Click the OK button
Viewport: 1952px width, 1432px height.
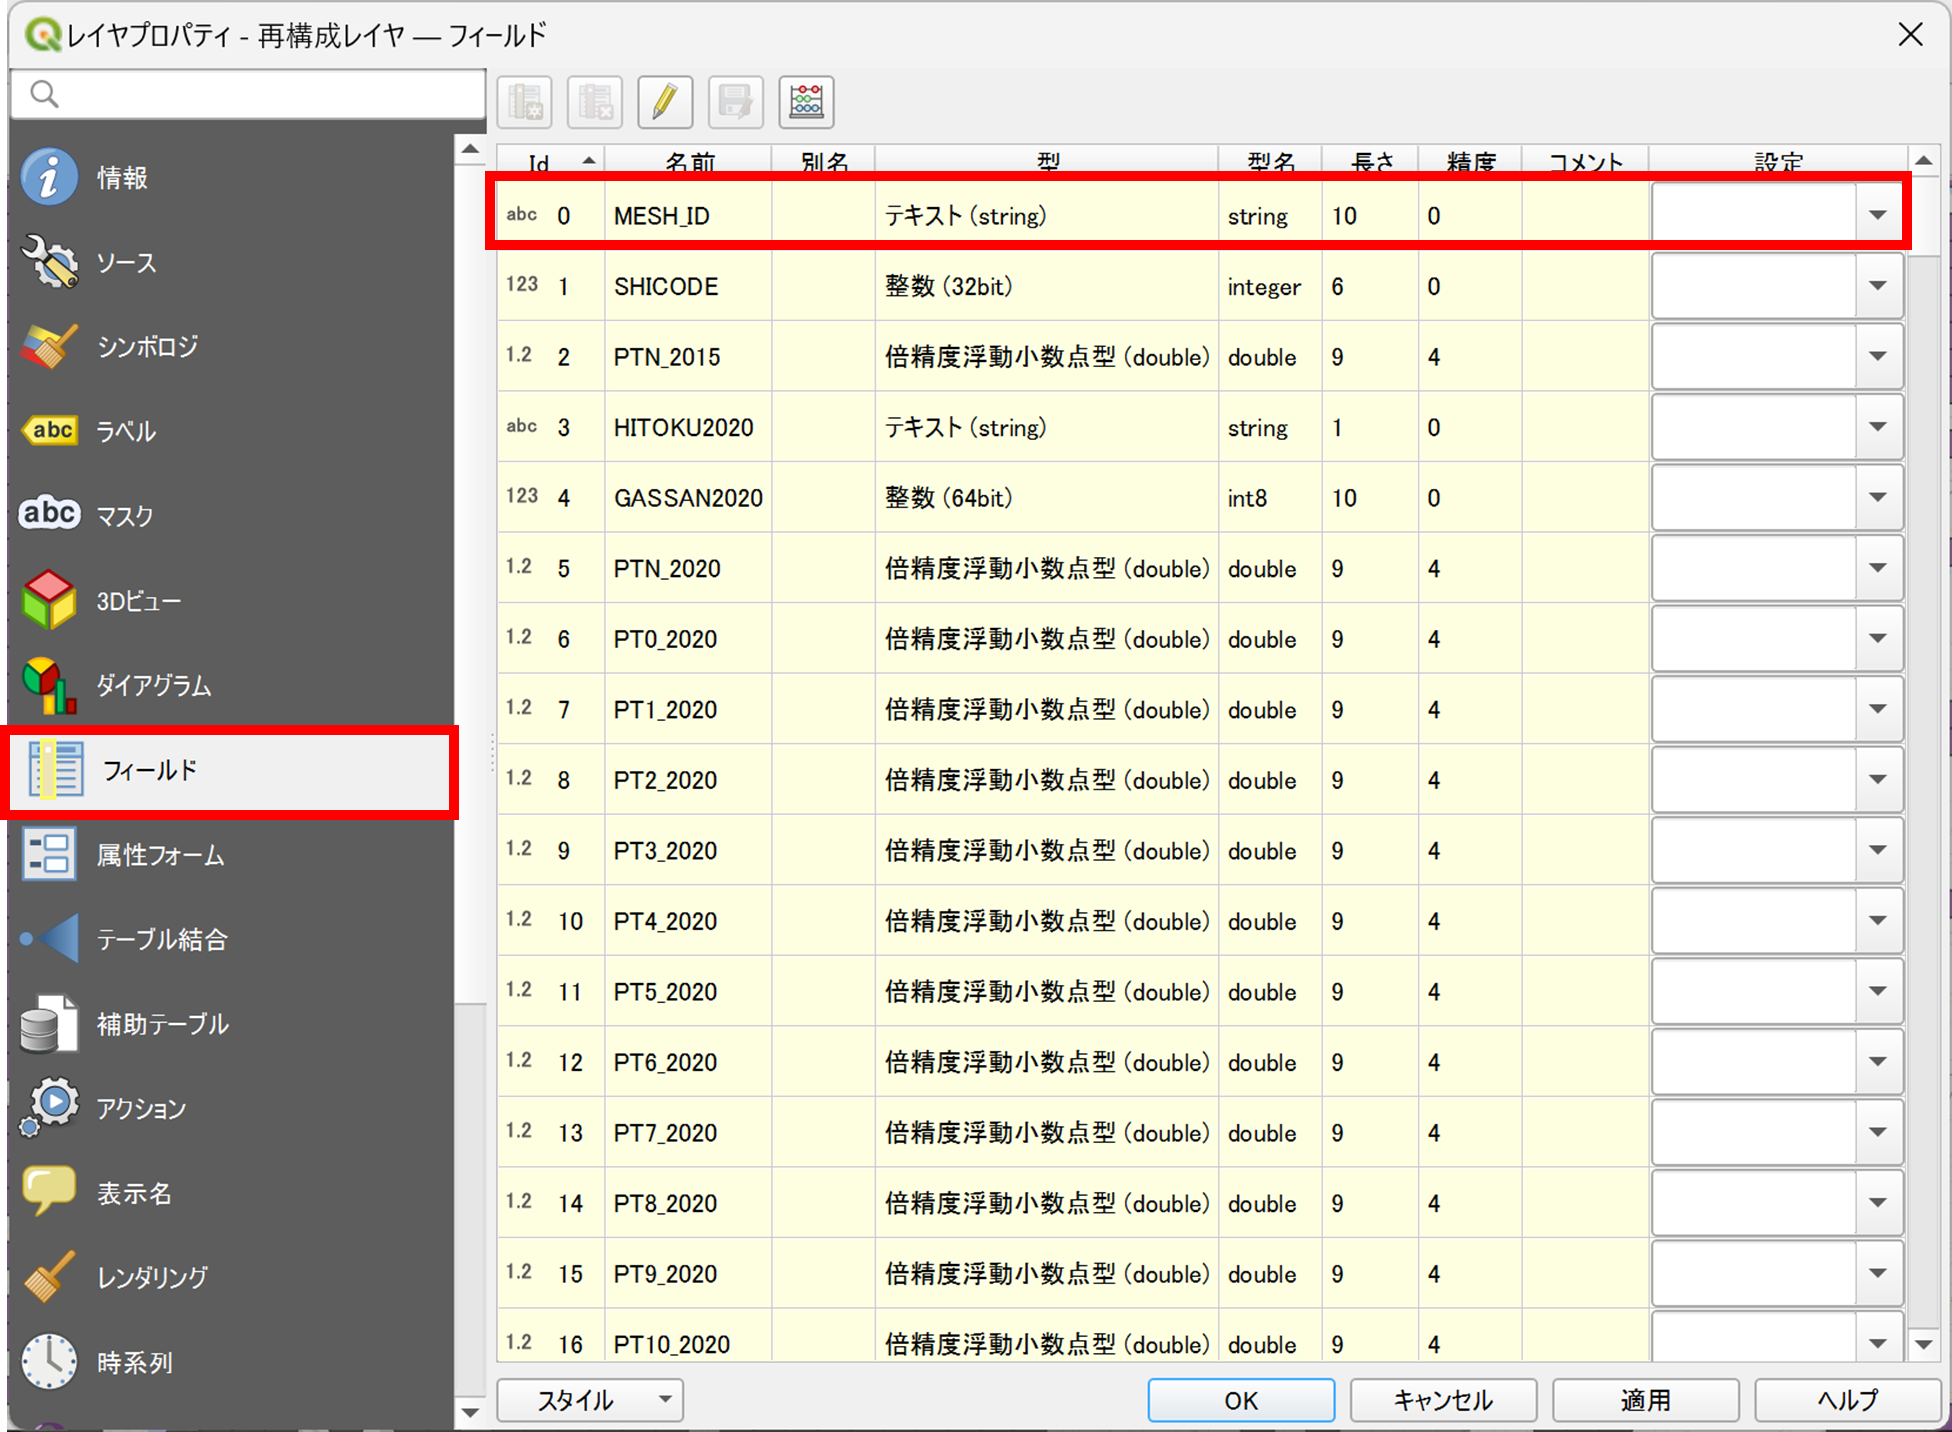tap(1241, 1400)
